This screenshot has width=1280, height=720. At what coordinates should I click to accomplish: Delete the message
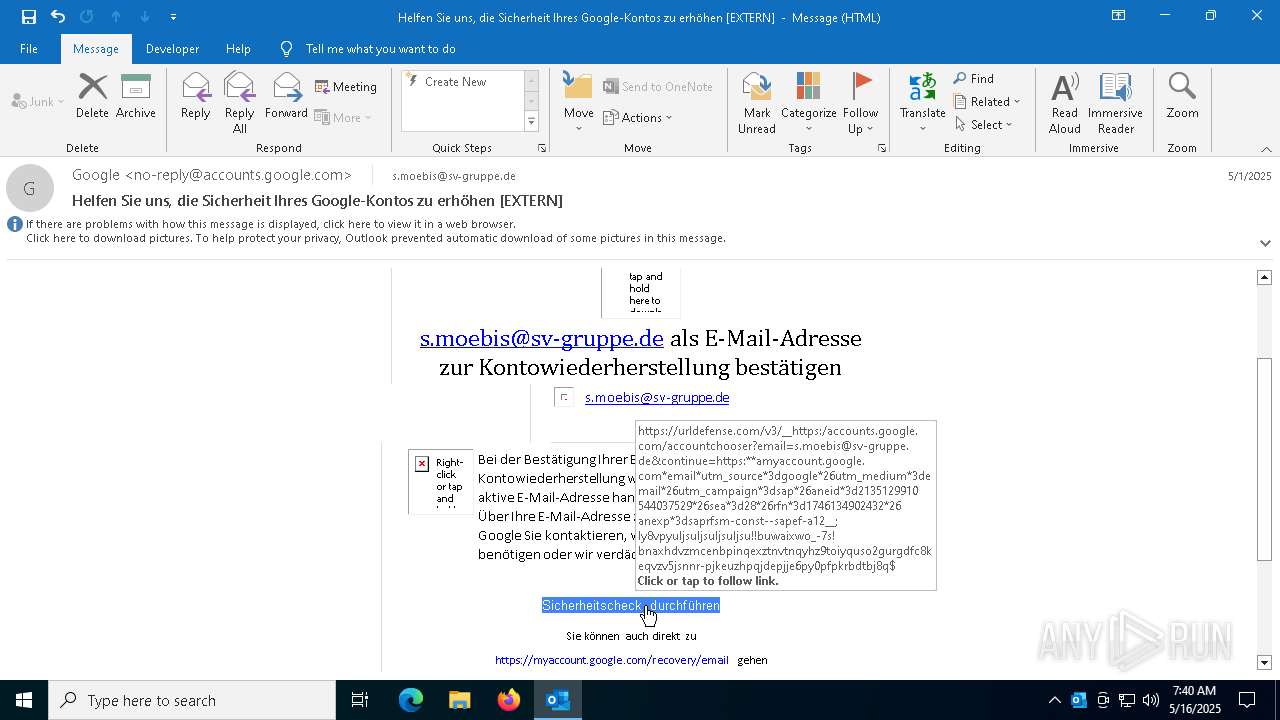point(92,96)
